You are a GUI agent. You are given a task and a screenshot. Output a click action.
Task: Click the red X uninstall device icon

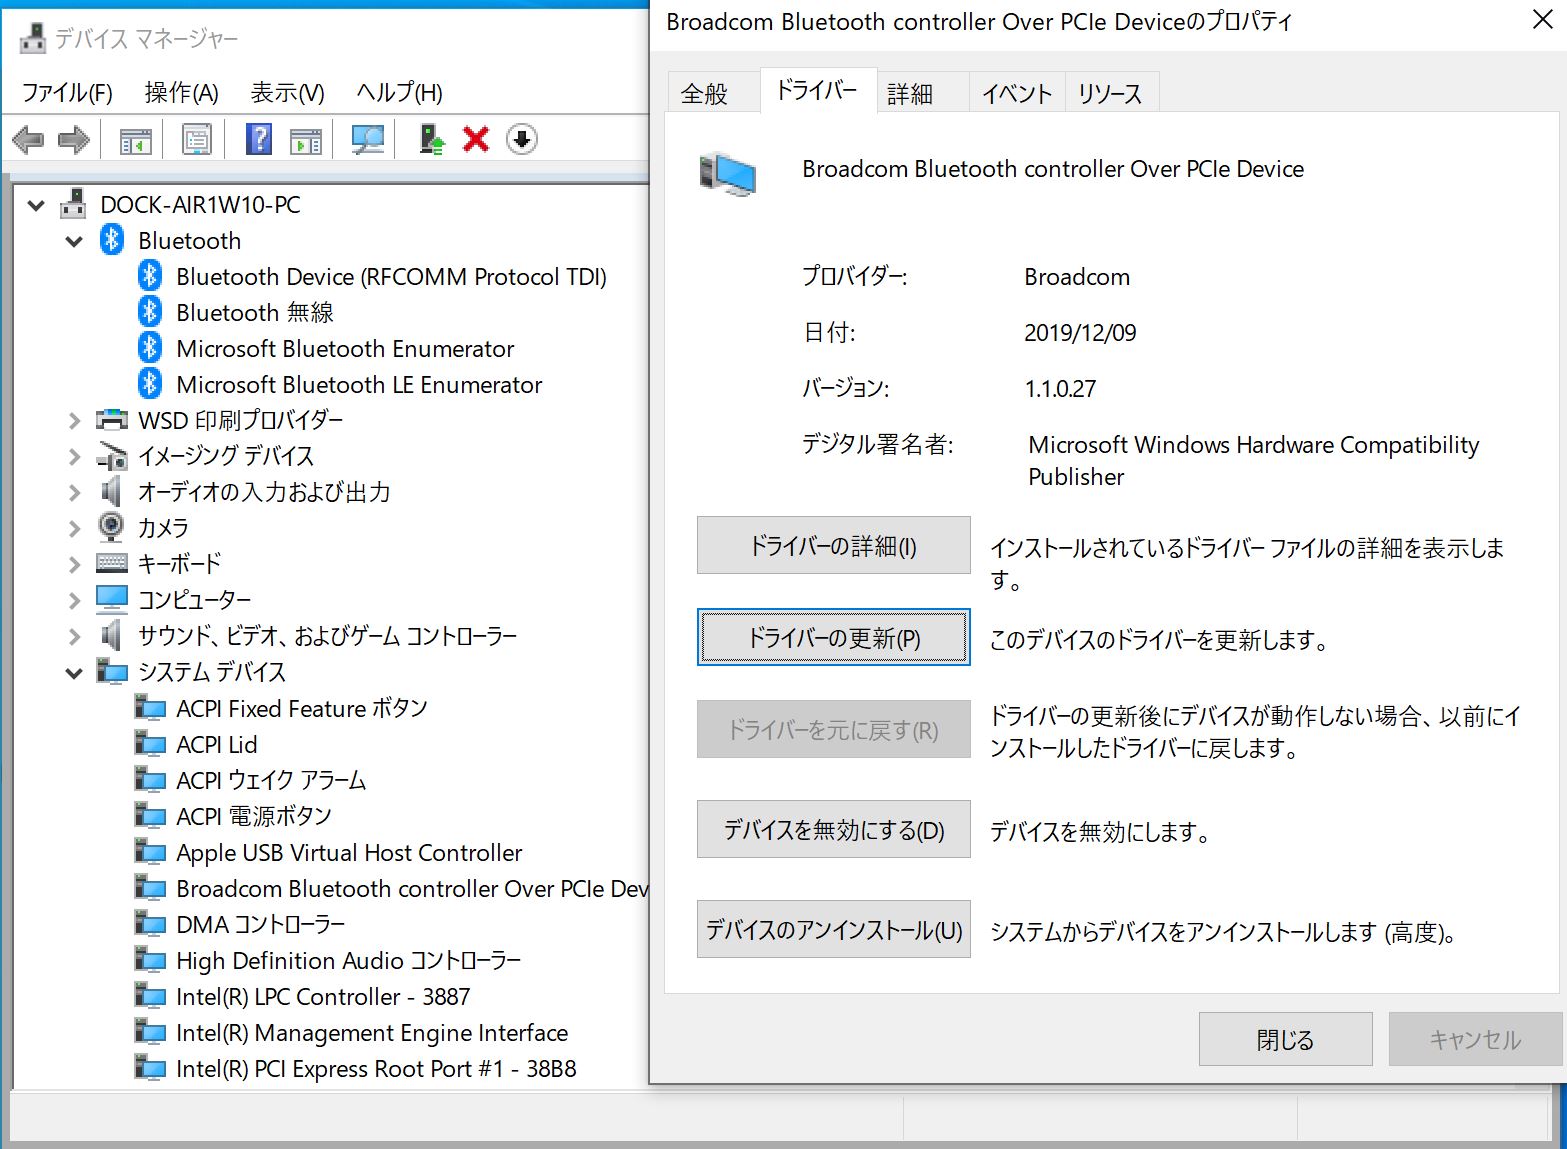pos(476,140)
